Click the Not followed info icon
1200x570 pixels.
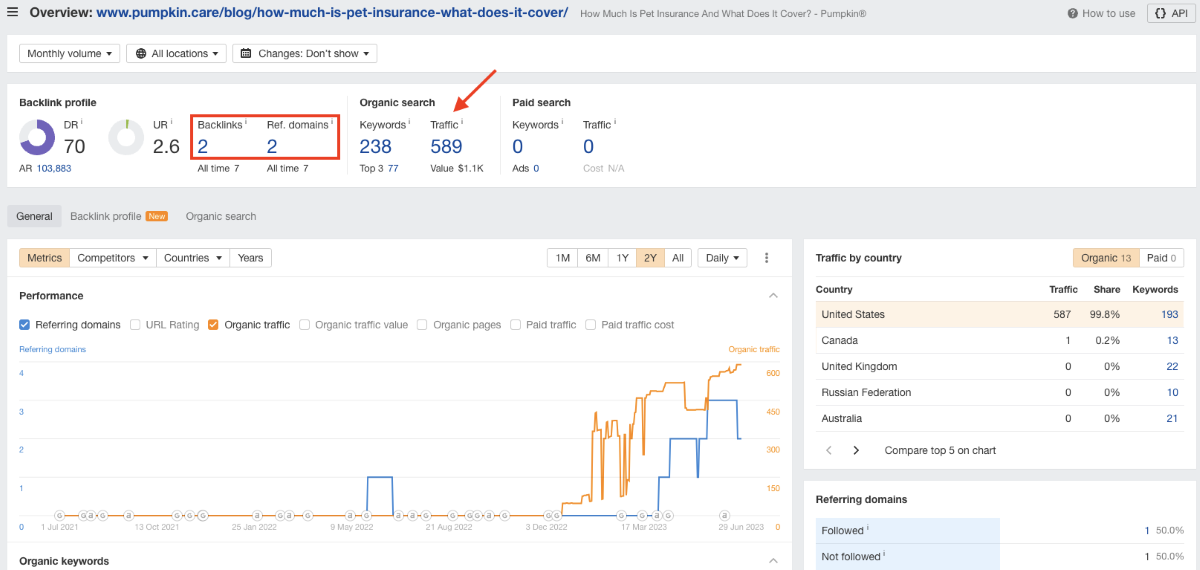pos(886,554)
